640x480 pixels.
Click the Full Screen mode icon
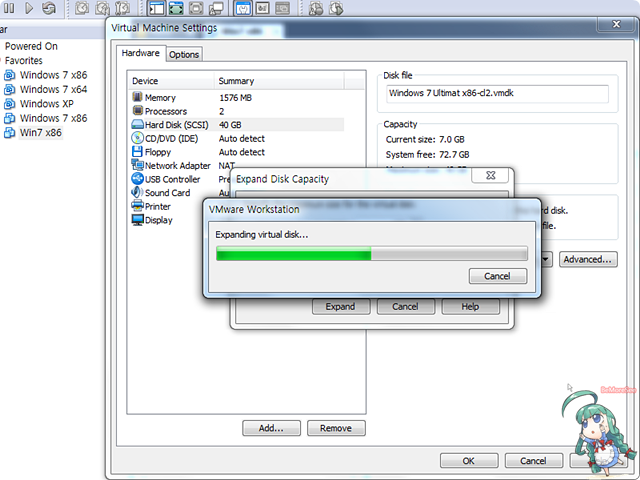[176, 8]
